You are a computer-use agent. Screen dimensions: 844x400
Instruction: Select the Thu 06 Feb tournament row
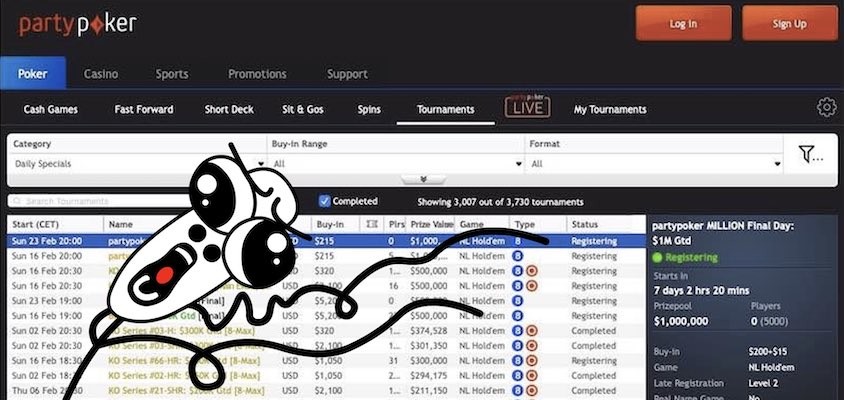[x=327, y=391]
